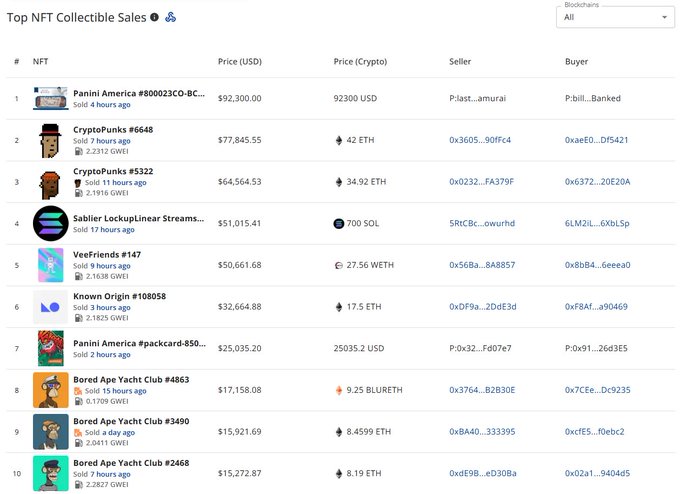680x494 pixels.
Task: Click the ETH icon beside 42 ETH
Action: [x=339, y=140]
